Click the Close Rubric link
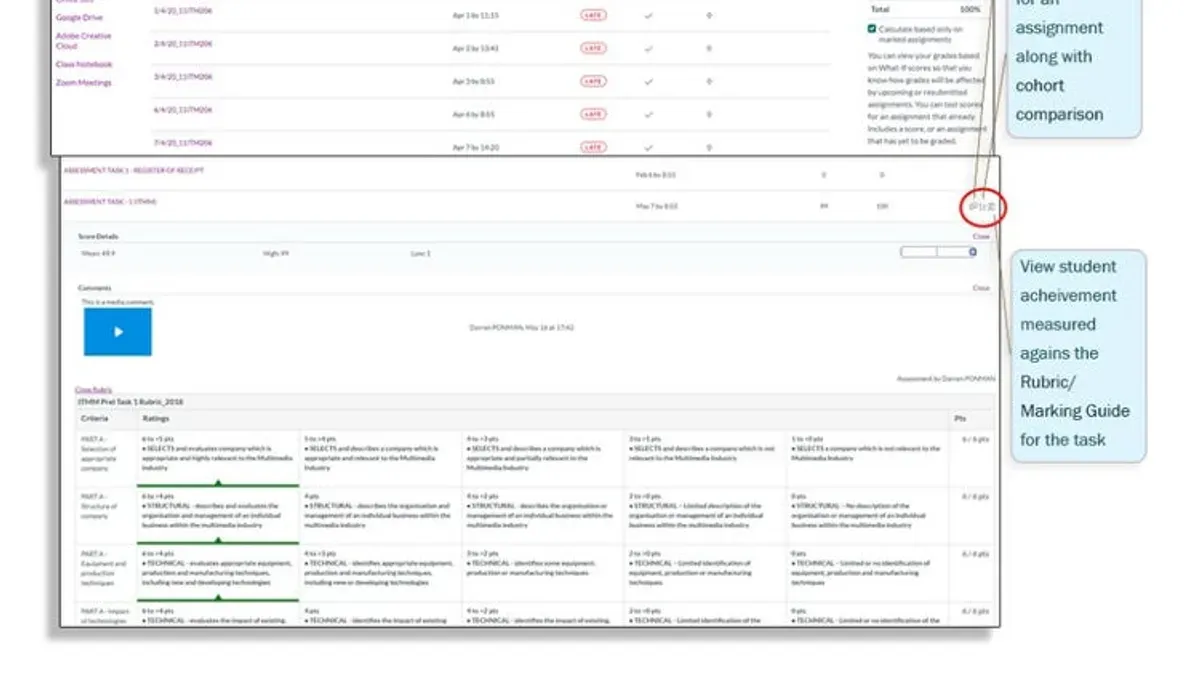 click(94, 389)
